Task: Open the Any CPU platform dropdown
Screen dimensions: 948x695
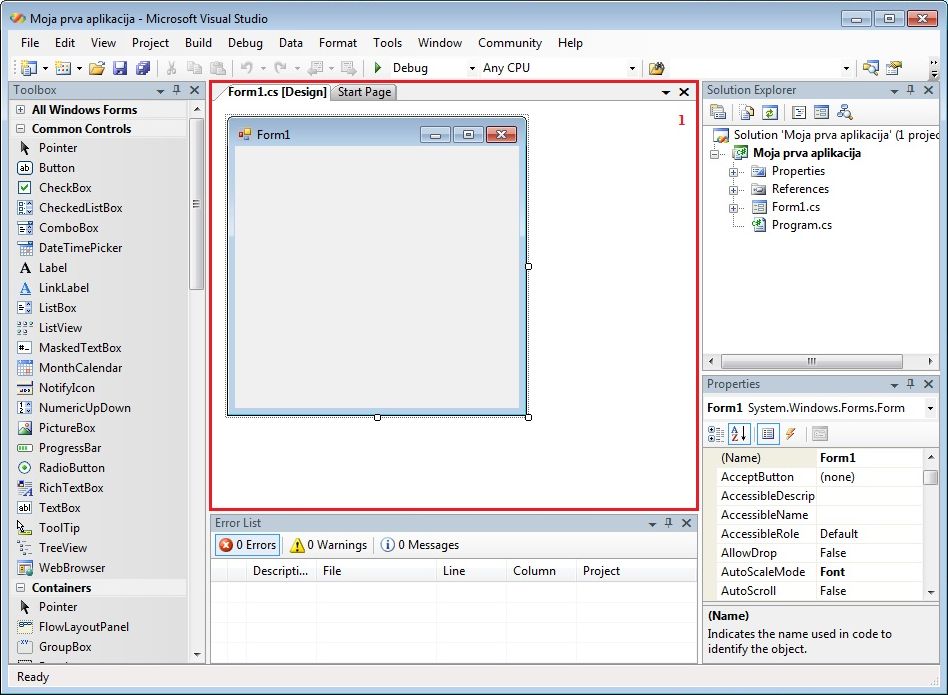Action: pos(632,68)
